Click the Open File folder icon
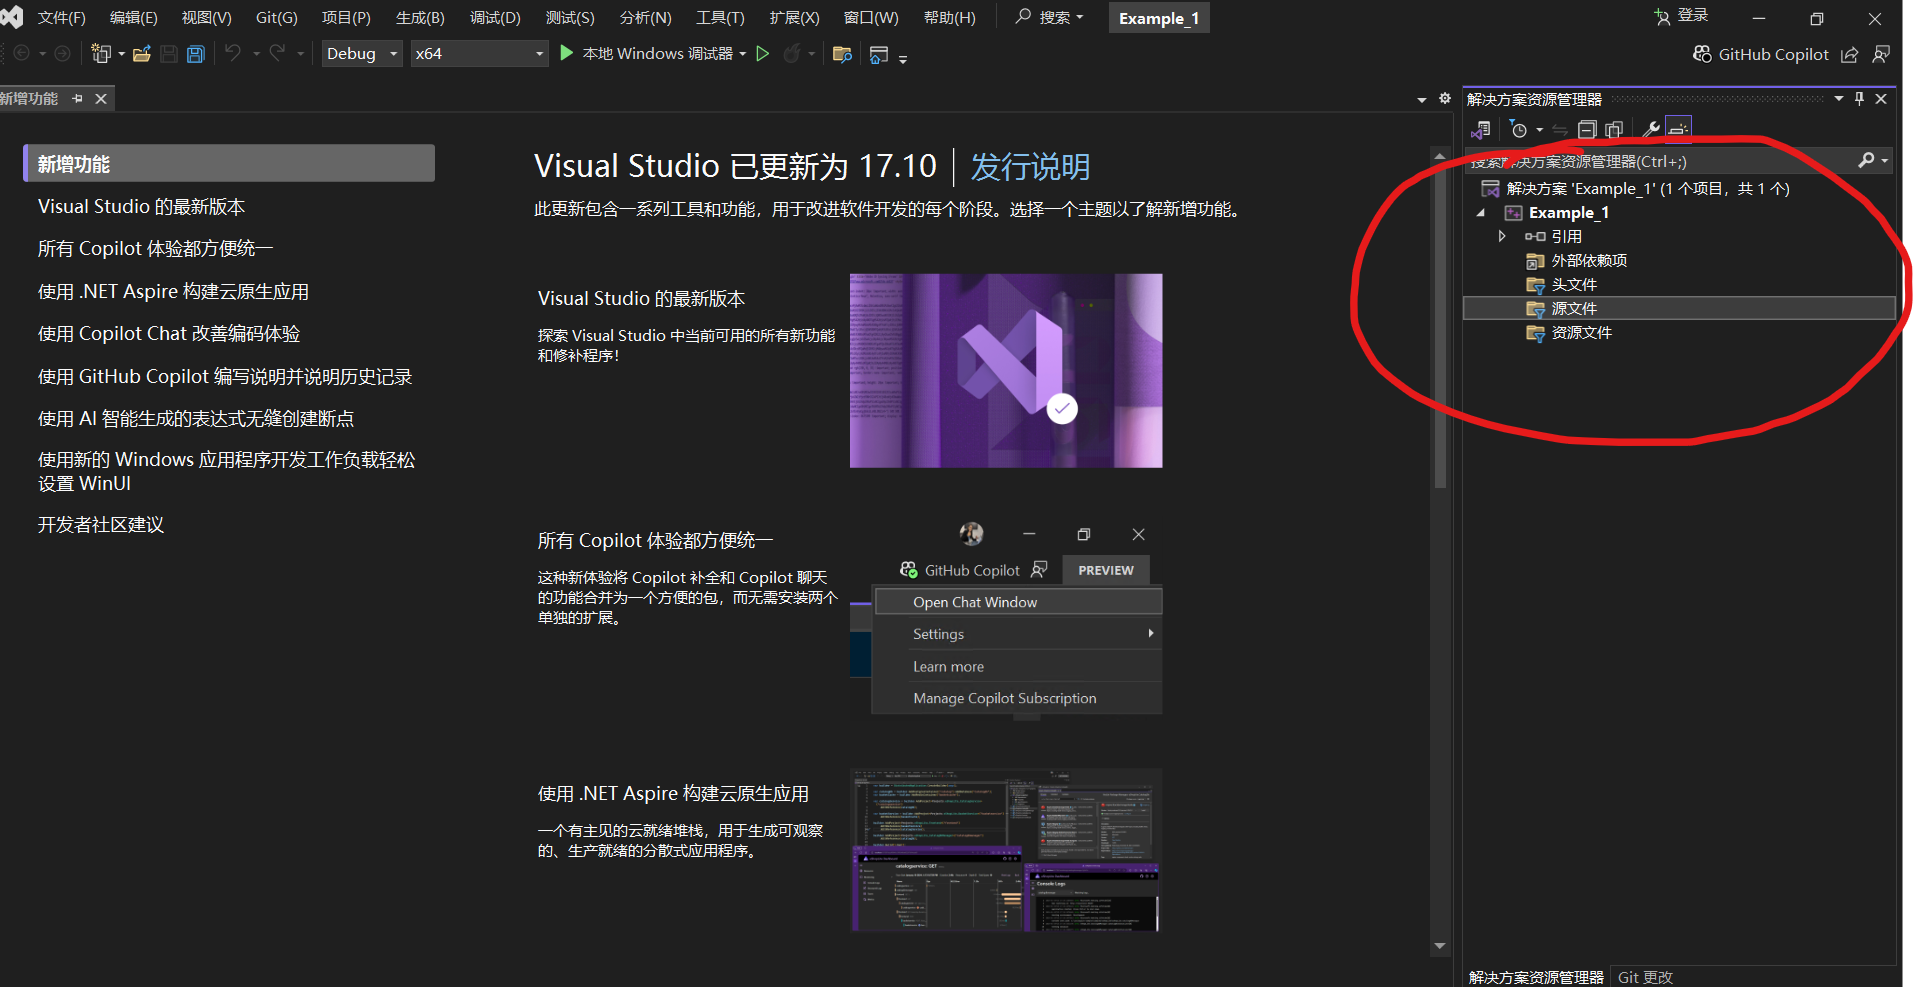This screenshot has height=987, width=1913. (x=142, y=54)
